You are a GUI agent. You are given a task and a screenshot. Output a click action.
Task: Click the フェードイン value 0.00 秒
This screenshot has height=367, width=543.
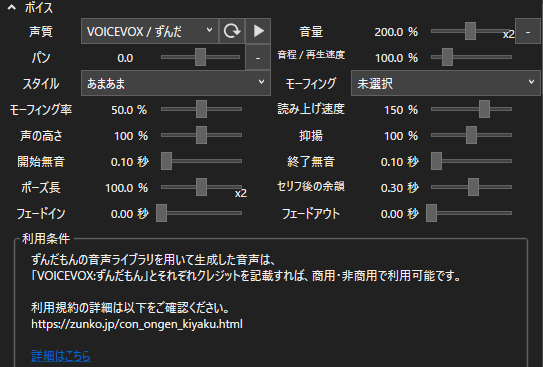130,214
